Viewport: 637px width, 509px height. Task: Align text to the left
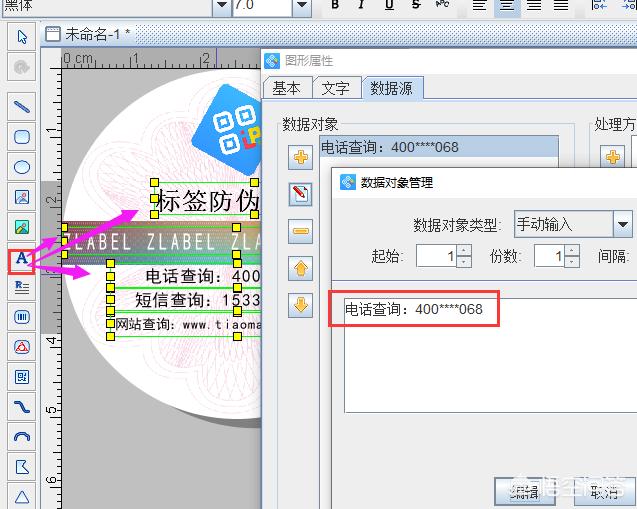480,6
